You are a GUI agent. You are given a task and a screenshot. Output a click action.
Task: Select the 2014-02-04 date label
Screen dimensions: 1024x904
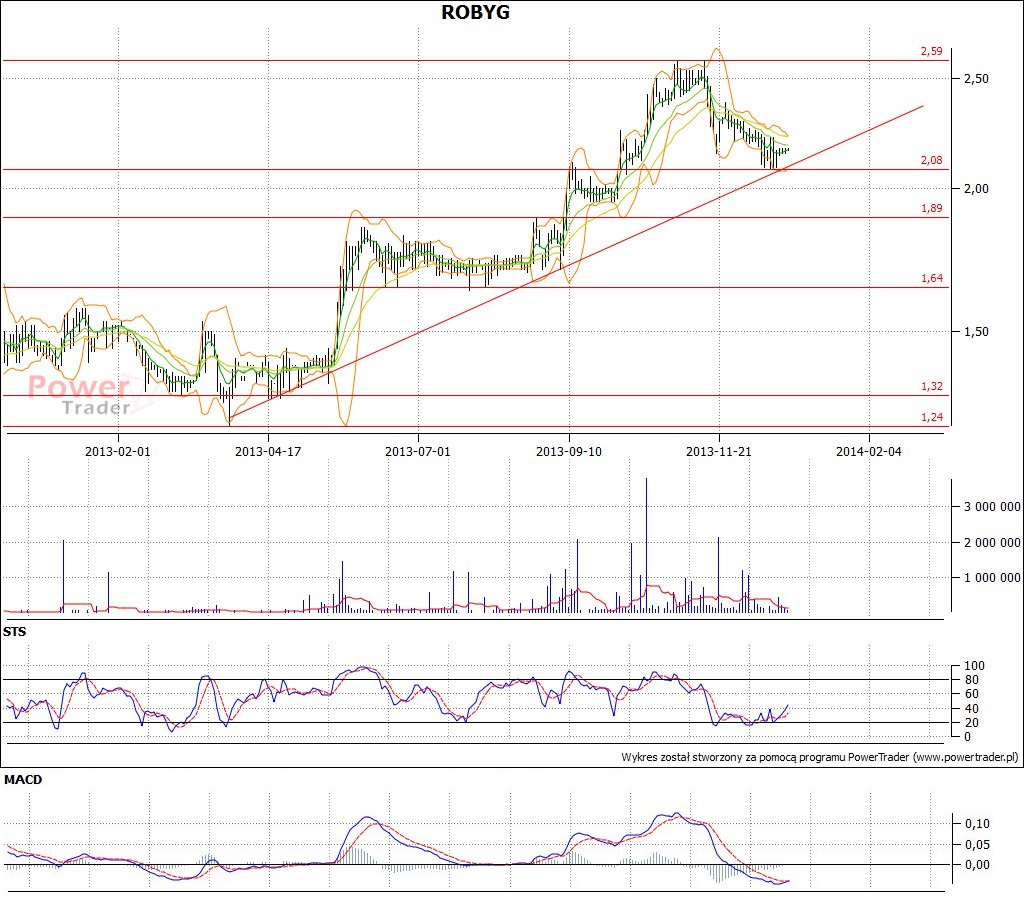tap(869, 451)
